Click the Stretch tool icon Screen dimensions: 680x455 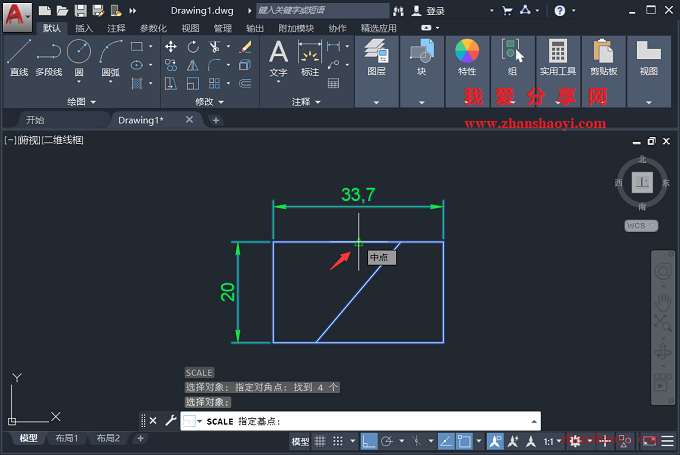171,83
